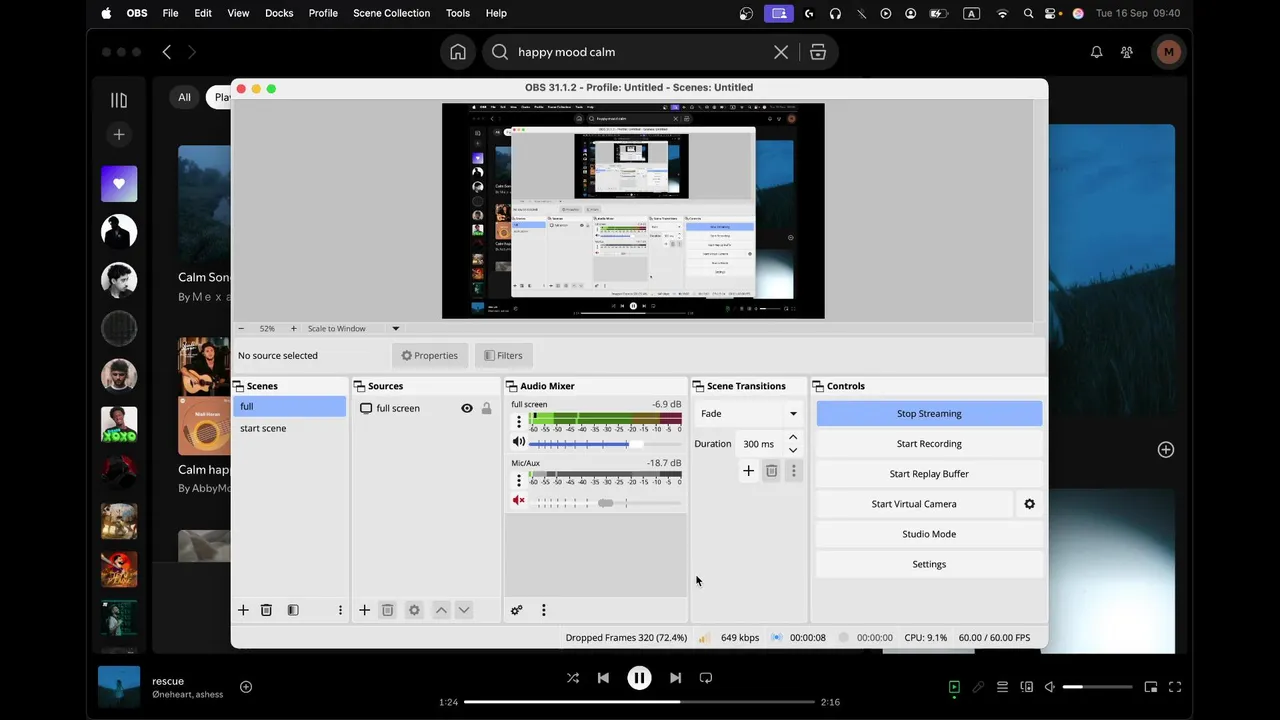Toggle shuffle in Spotify player
This screenshot has width=1280, height=720.
tap(573, 678)
